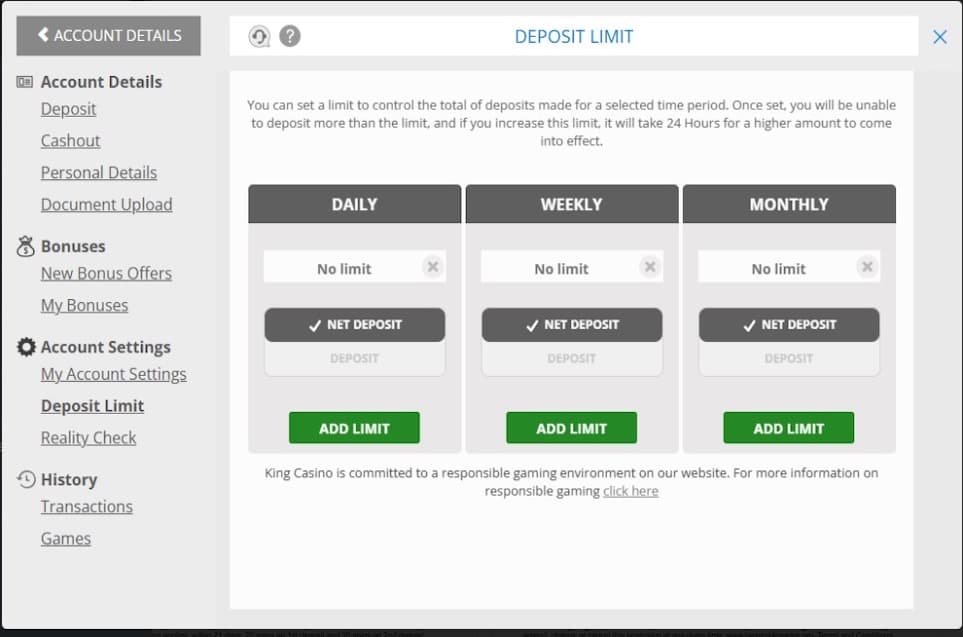The image size is (963, 637).
Task: Click the Weekly No limit input field
Action: pyautogui.click(x=572, y=267)
